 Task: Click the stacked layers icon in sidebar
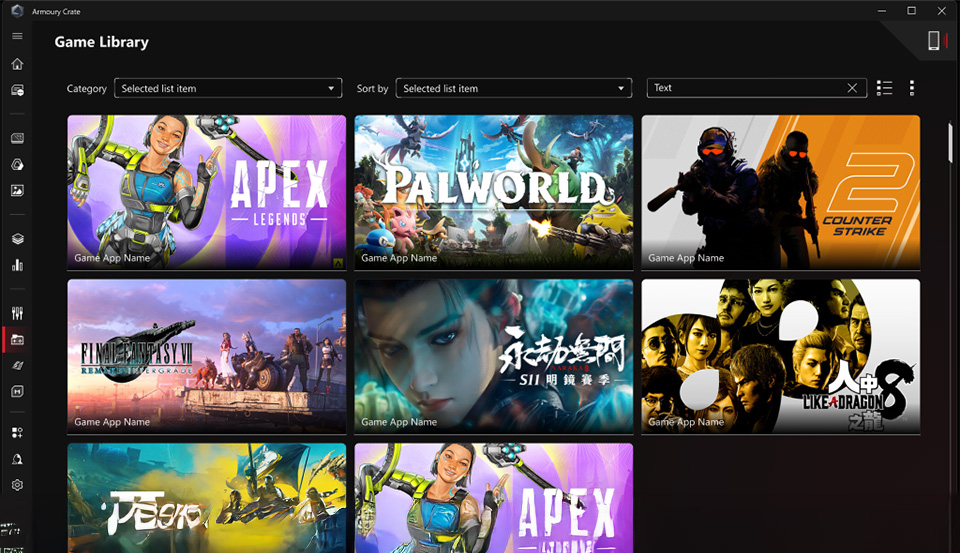(x=17, y=239)
